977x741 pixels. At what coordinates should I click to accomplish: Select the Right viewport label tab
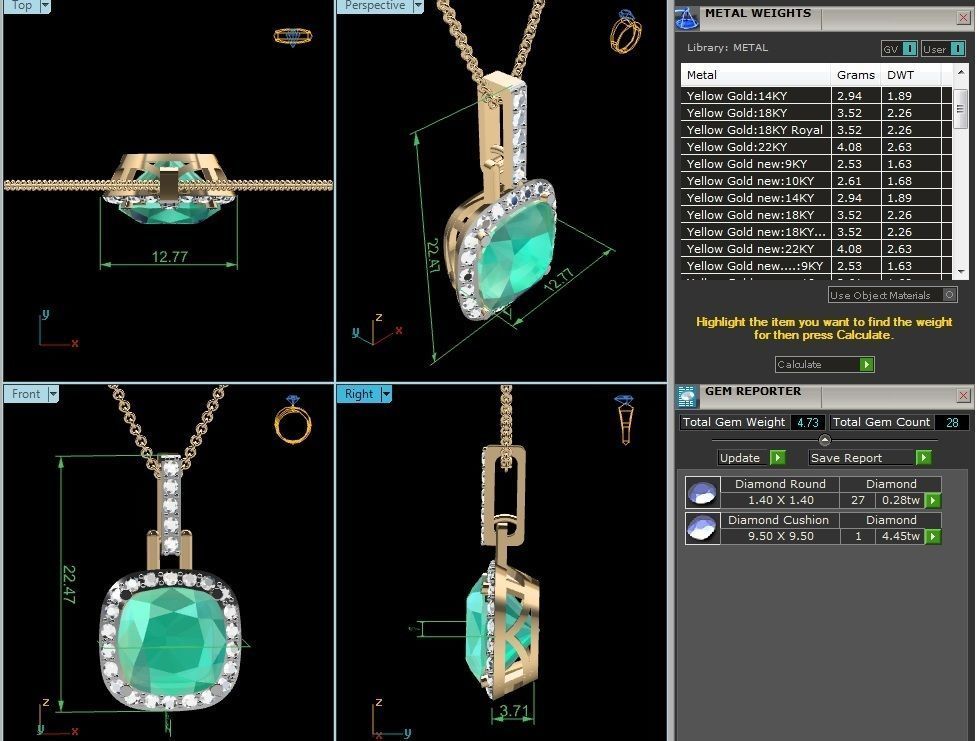(359, 394)
